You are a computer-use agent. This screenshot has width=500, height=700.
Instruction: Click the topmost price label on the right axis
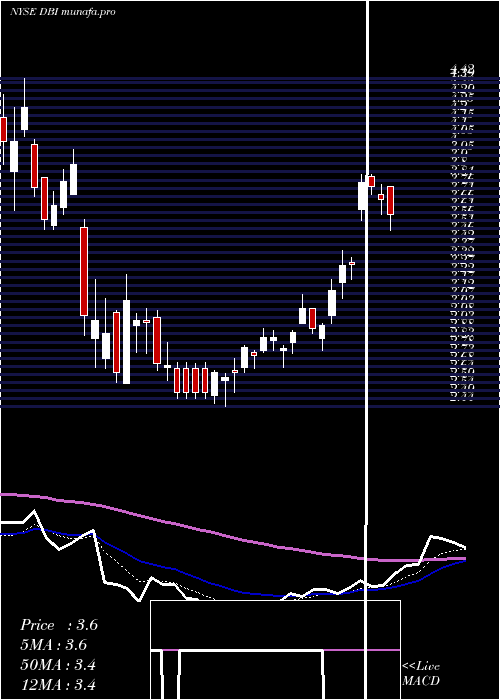pyautogui.click(x=462, y=67)
